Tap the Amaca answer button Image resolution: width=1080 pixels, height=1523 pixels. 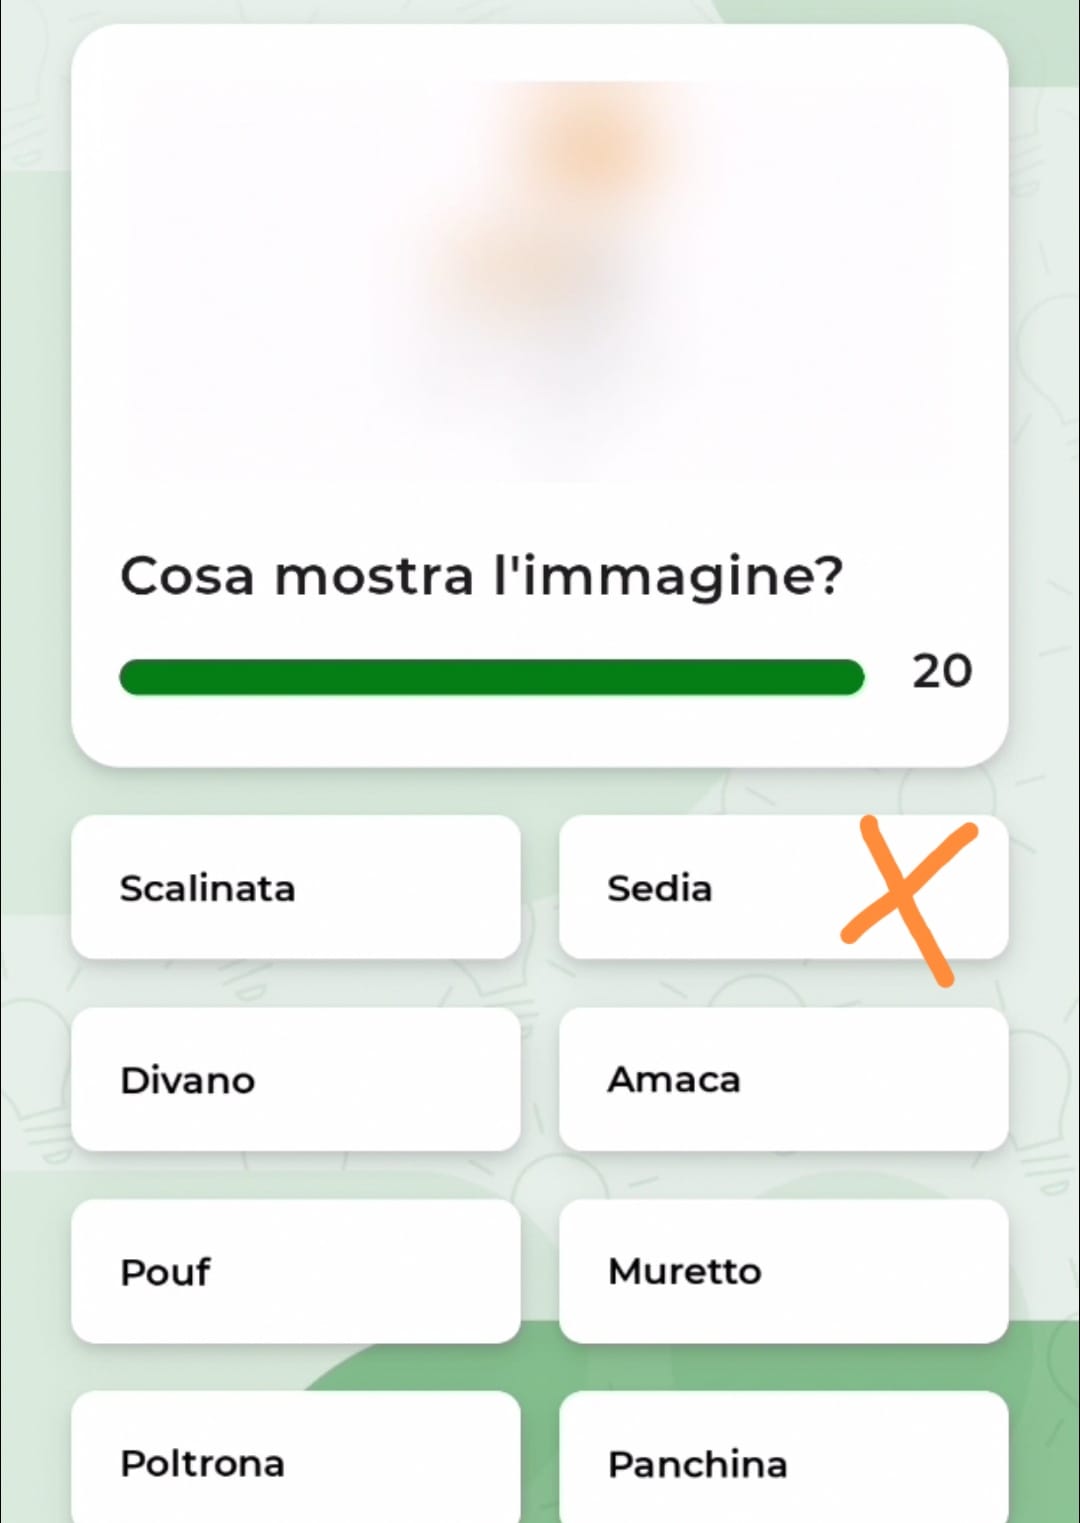(x=783, y=1079)
